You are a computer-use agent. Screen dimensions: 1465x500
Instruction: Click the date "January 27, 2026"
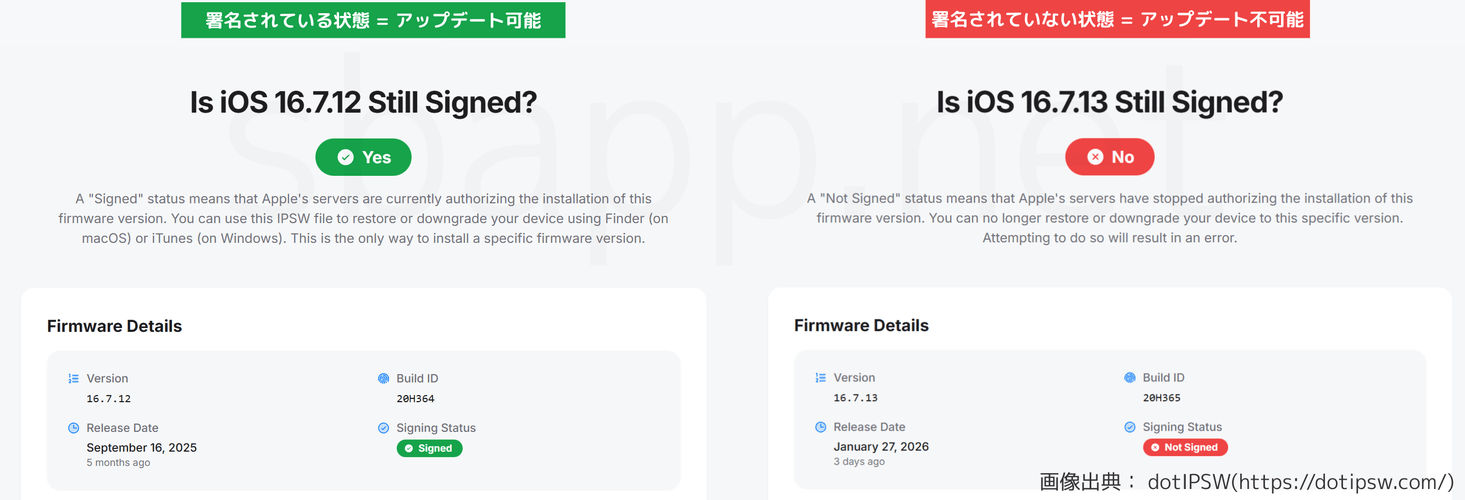(x=881, y=446)
